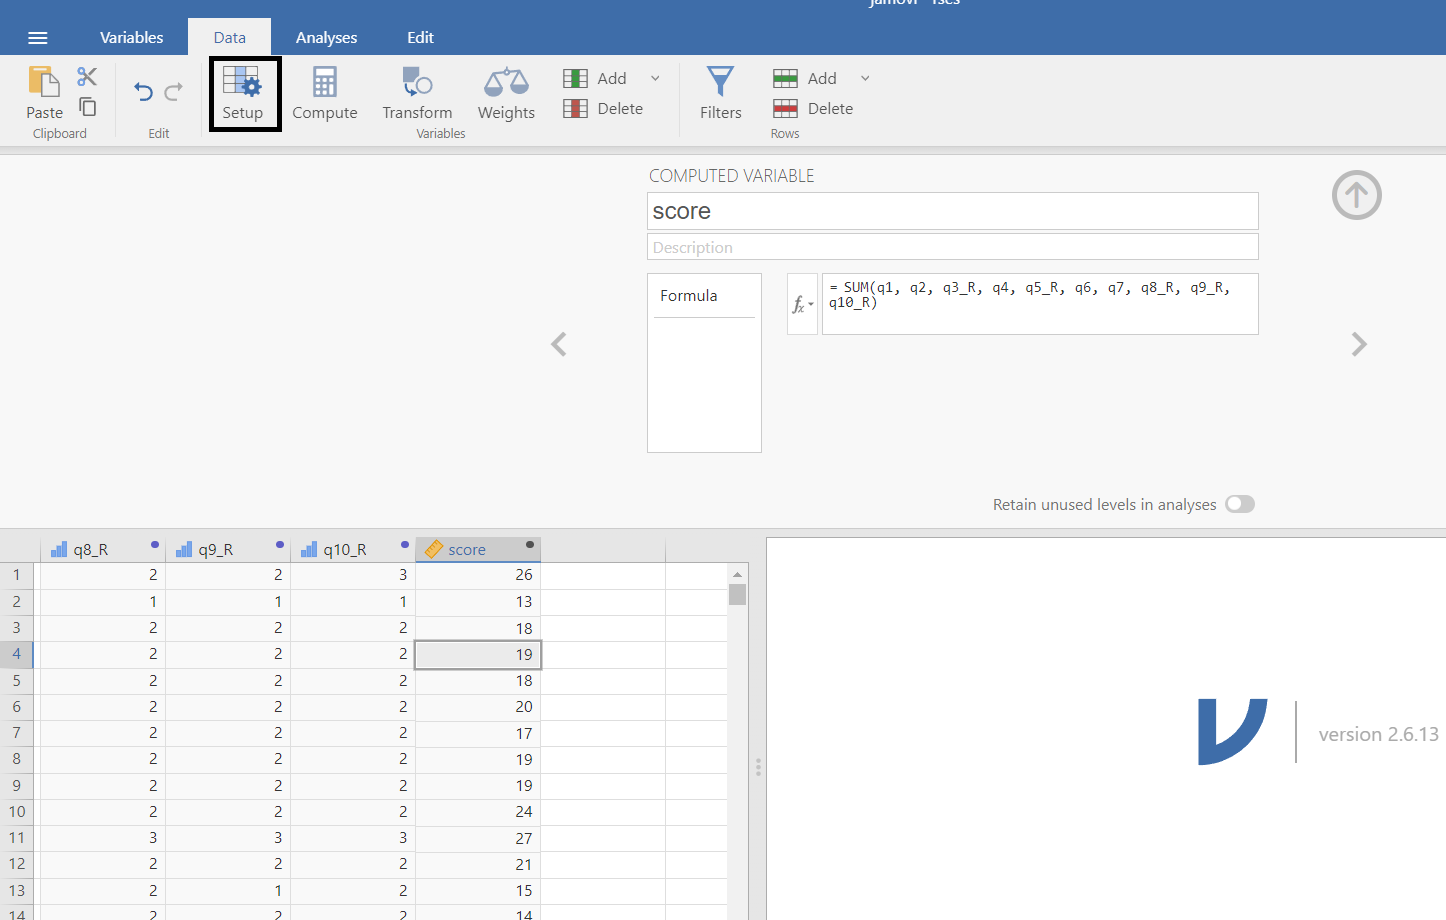Expand the Add rows dropdown arrow
The image size is (1446, 920).
(866, 78)
